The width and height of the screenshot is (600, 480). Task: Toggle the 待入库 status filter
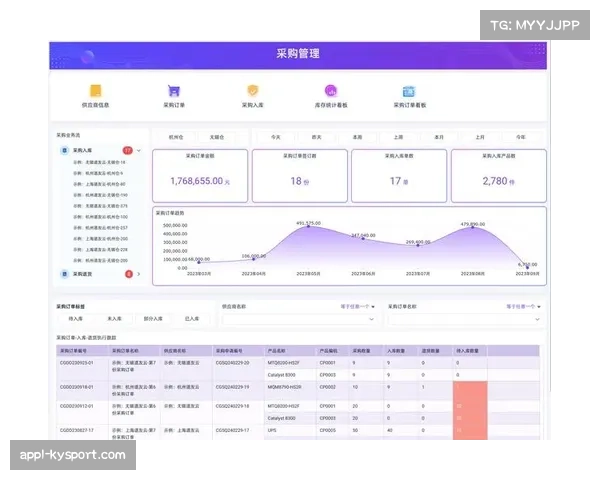[x=76, y=318]
